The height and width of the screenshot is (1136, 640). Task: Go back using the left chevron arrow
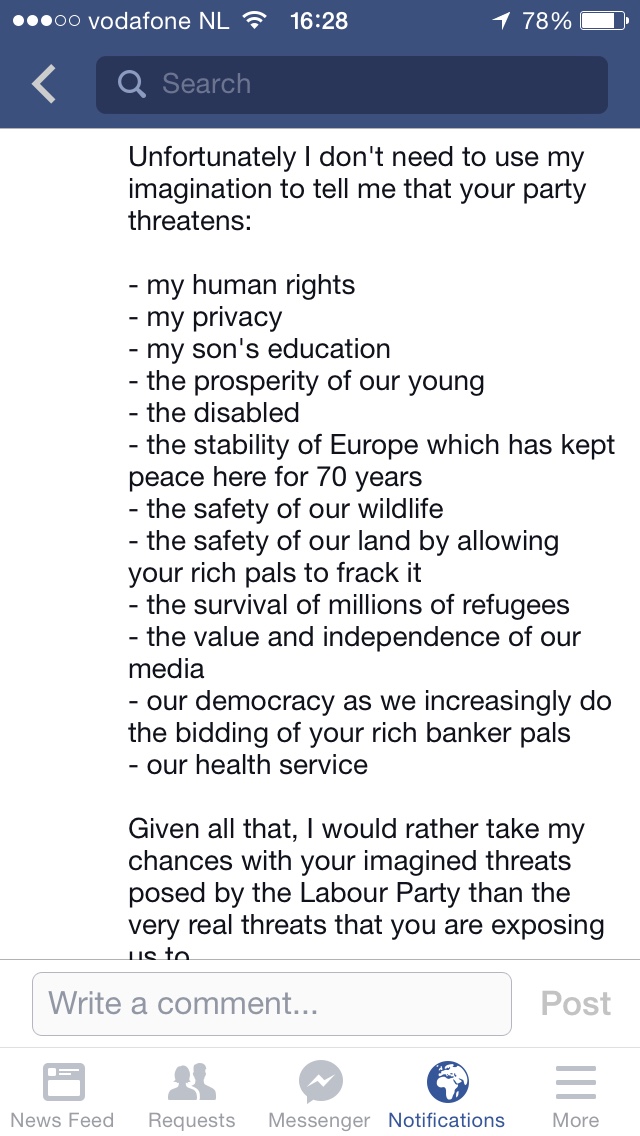tap(44, 85)
